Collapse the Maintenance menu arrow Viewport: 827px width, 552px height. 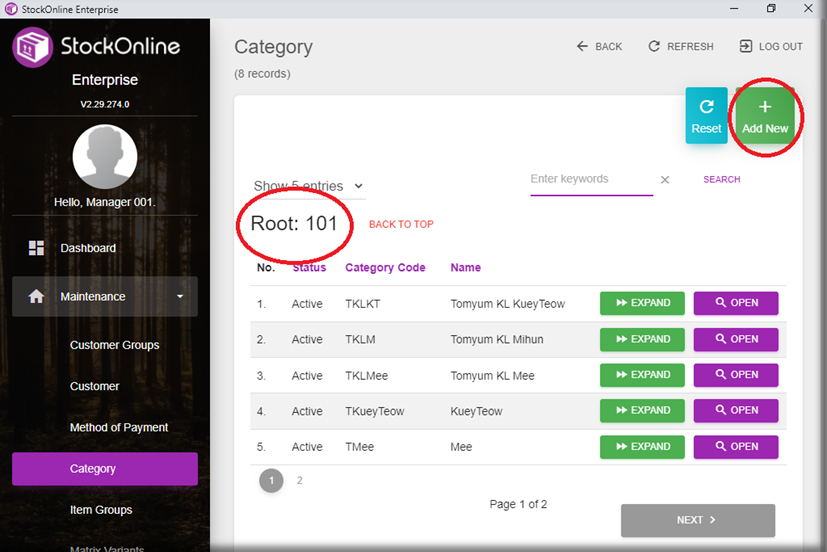(x=180, y=297)
